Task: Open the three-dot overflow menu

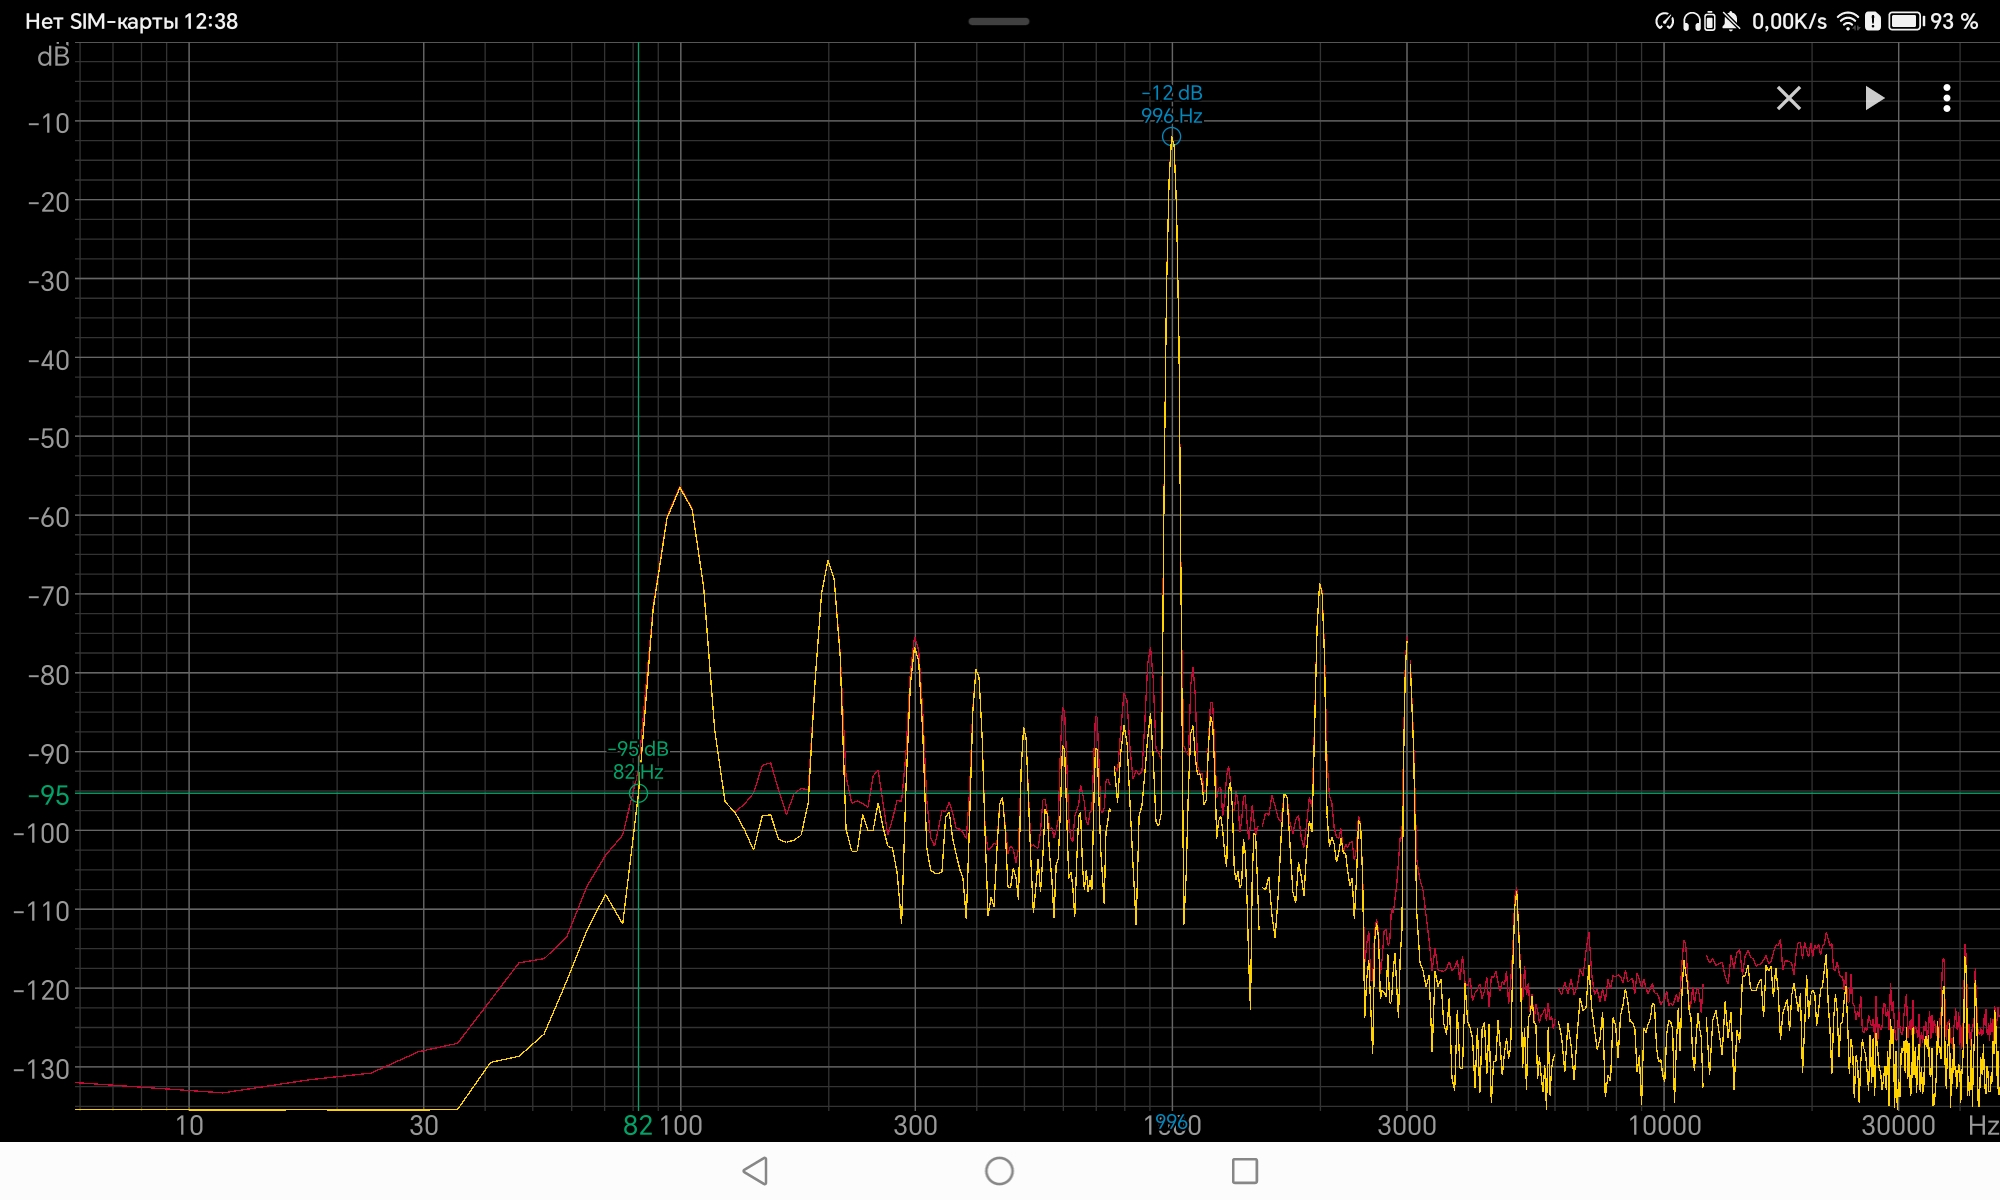Action: click(x=1946, y=98)
